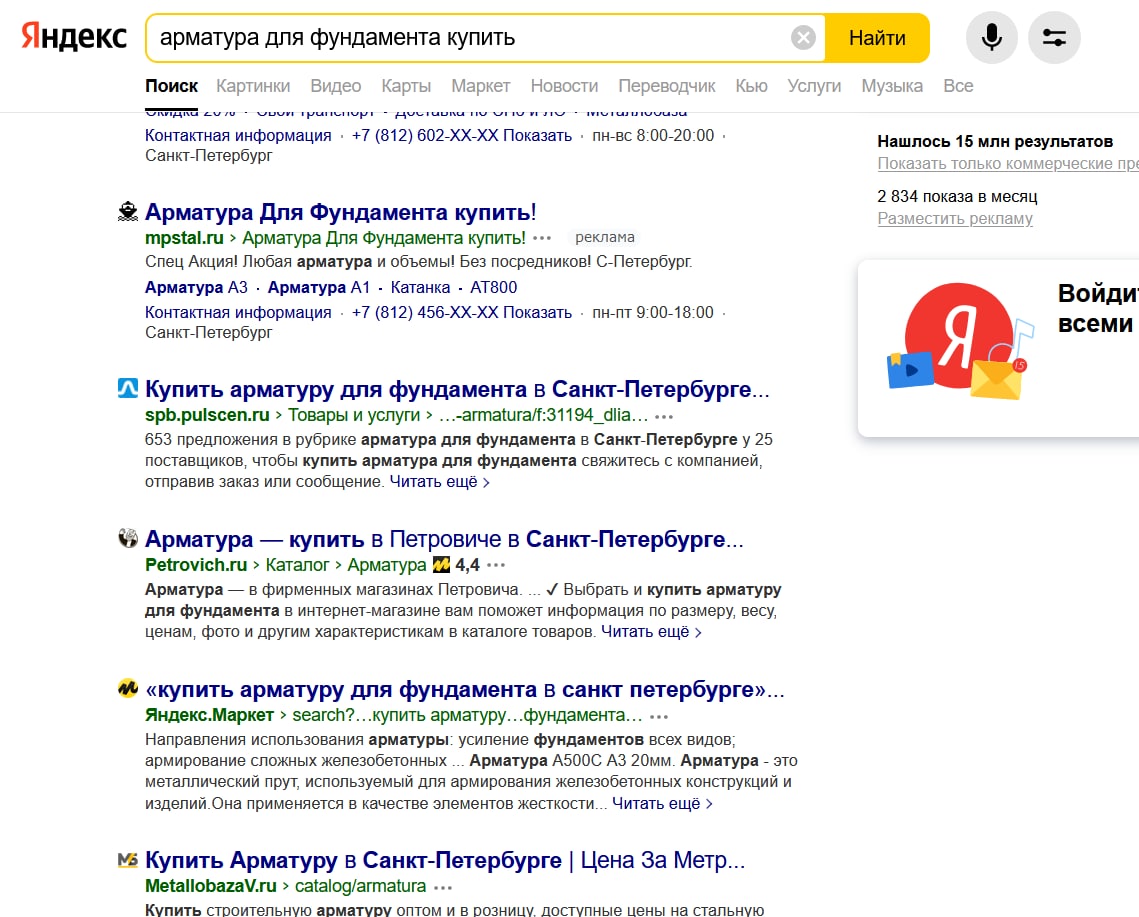Switch to the Кью tab
The height and width of the screenshot is (917, 1139).
click(x=751, y=86)
